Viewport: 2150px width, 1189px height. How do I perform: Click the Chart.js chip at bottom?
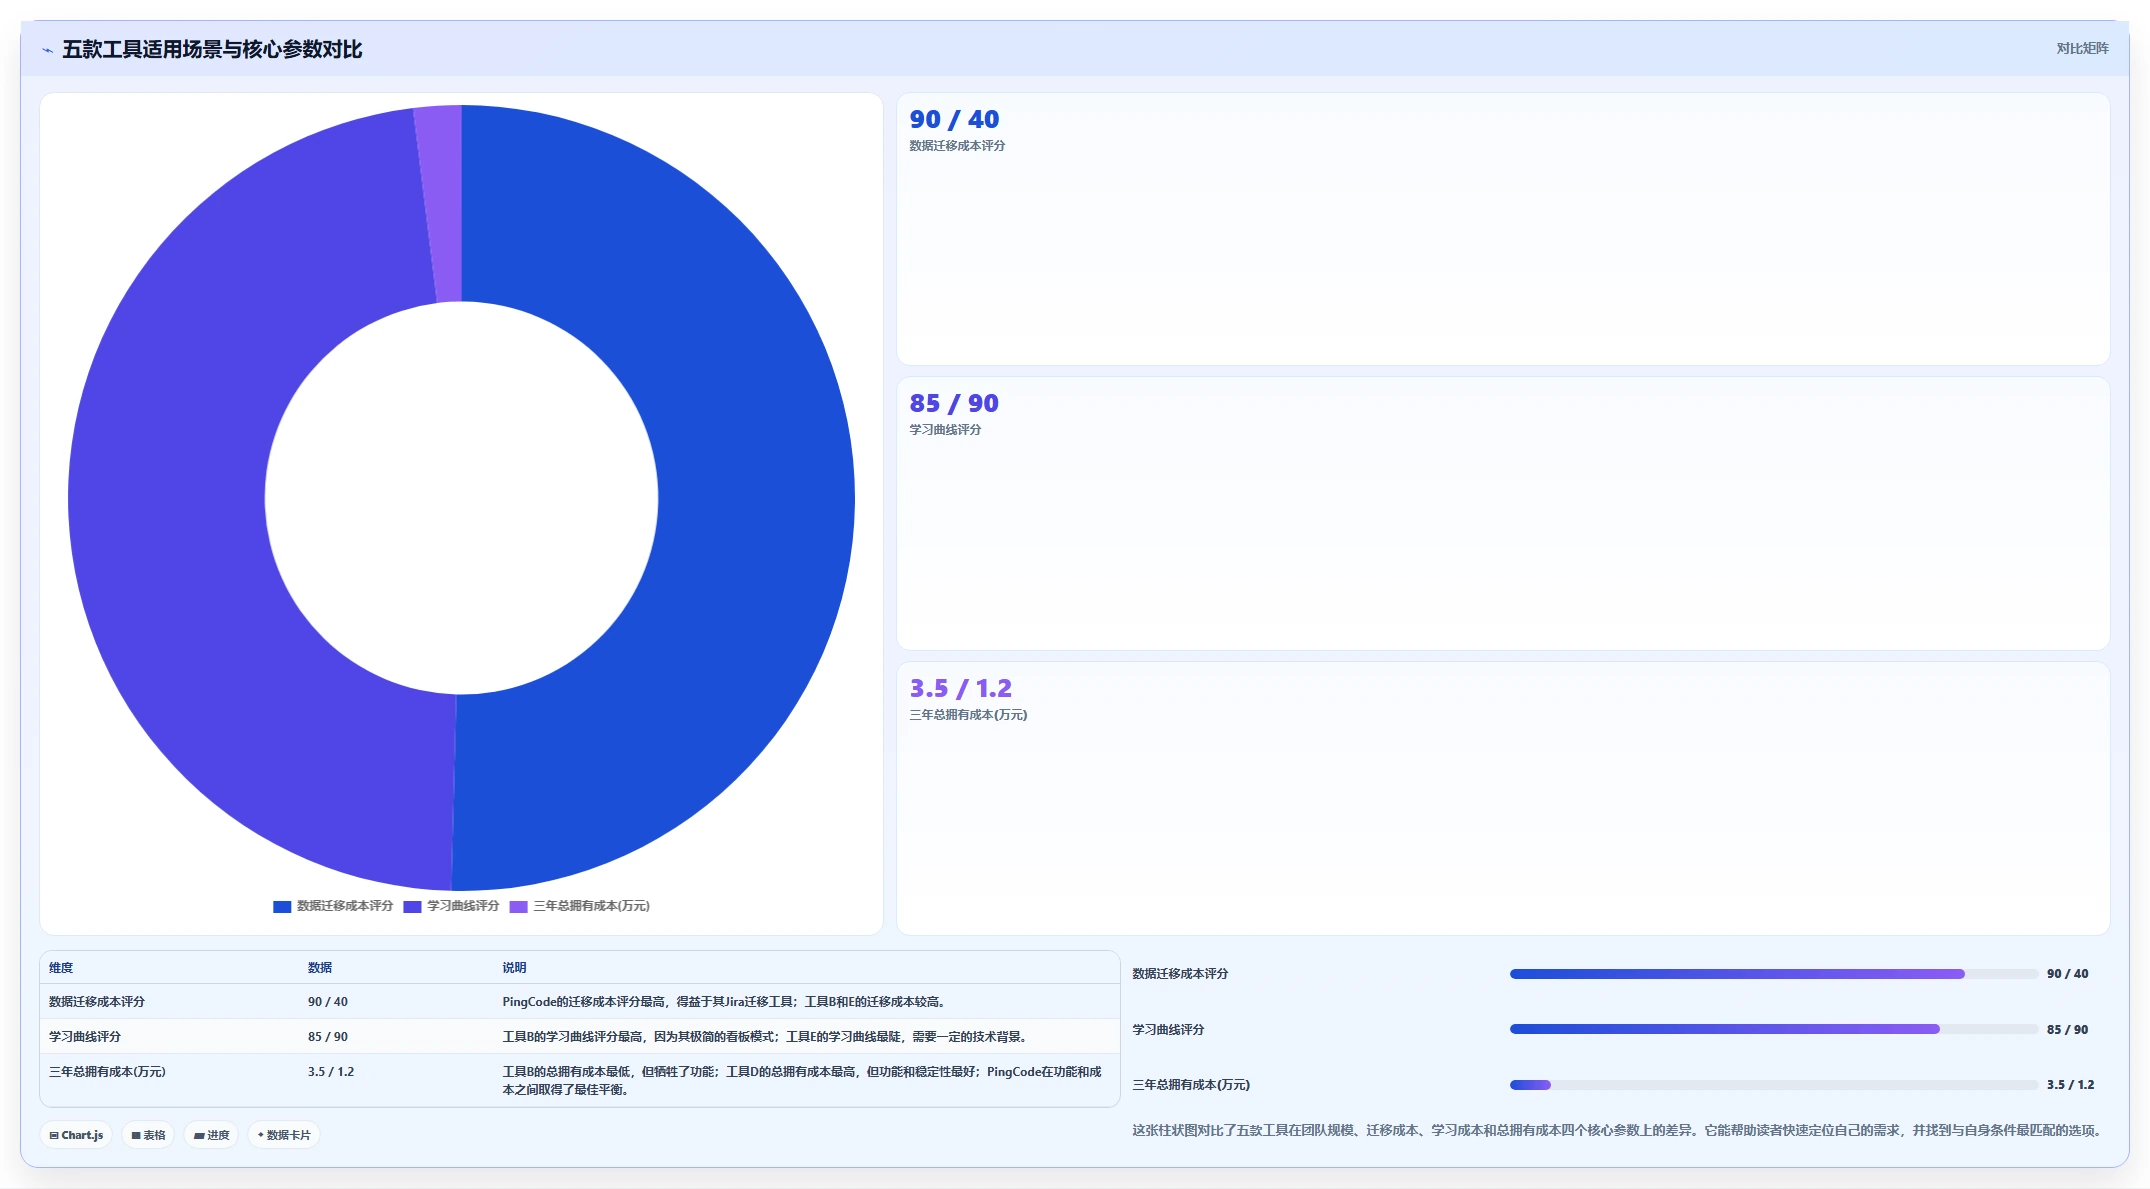coord(76,1135)
